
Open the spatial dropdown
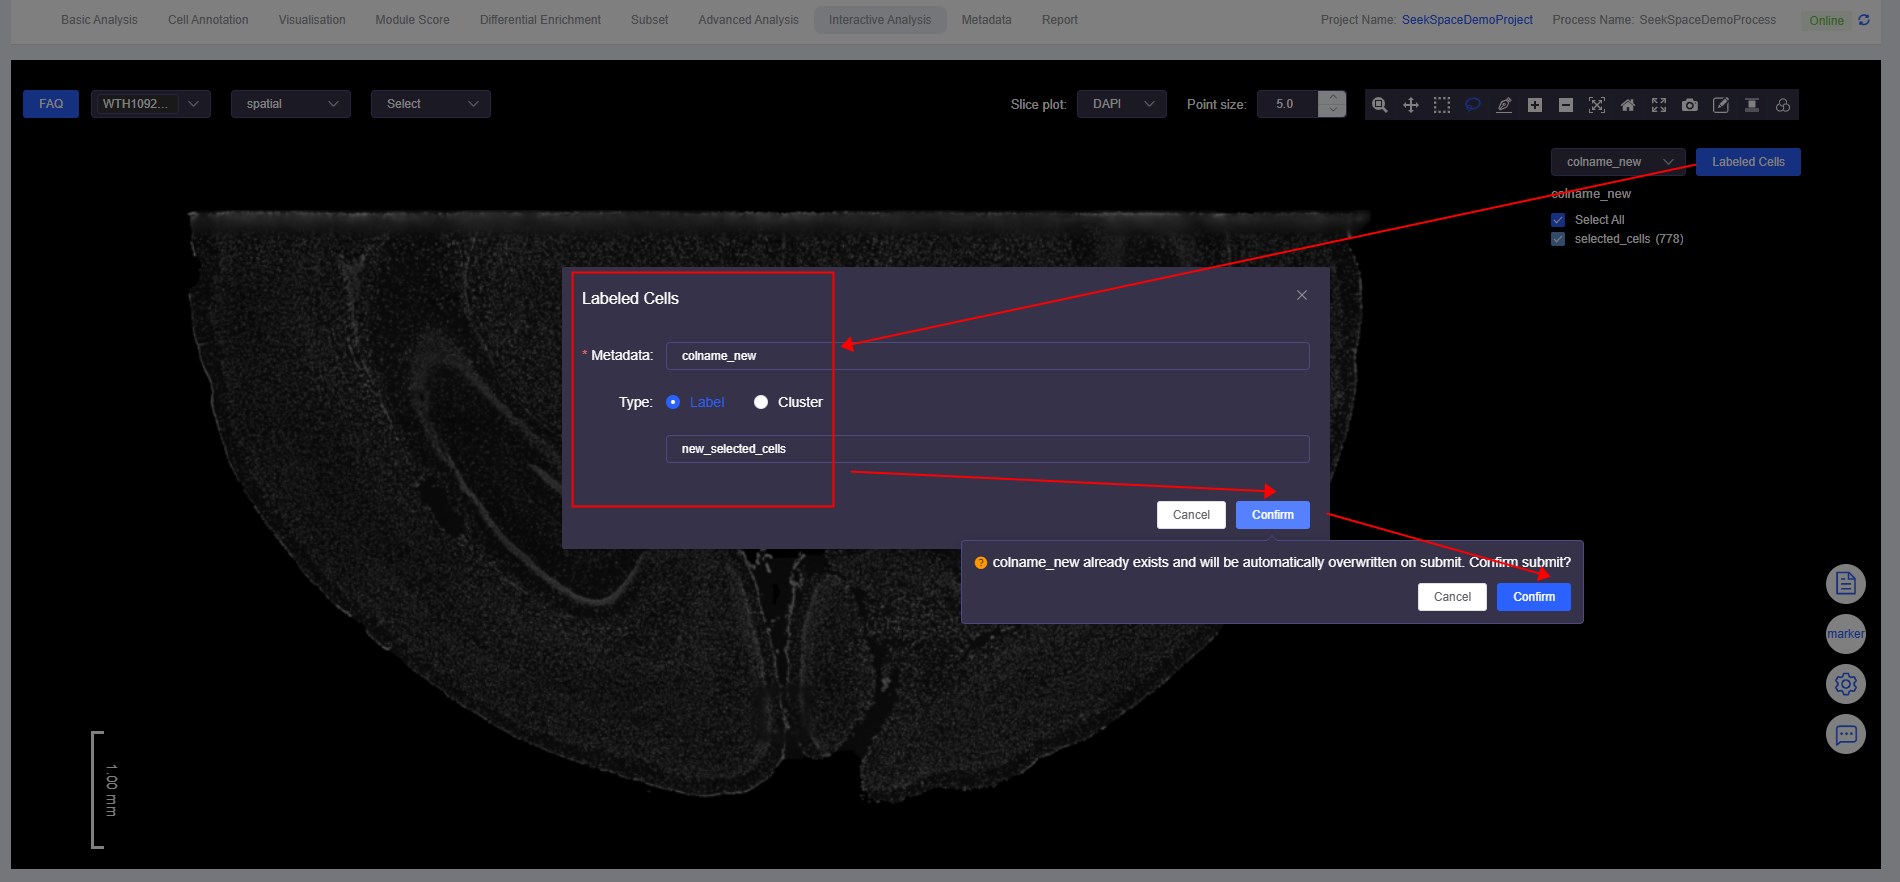pos(290,104)
